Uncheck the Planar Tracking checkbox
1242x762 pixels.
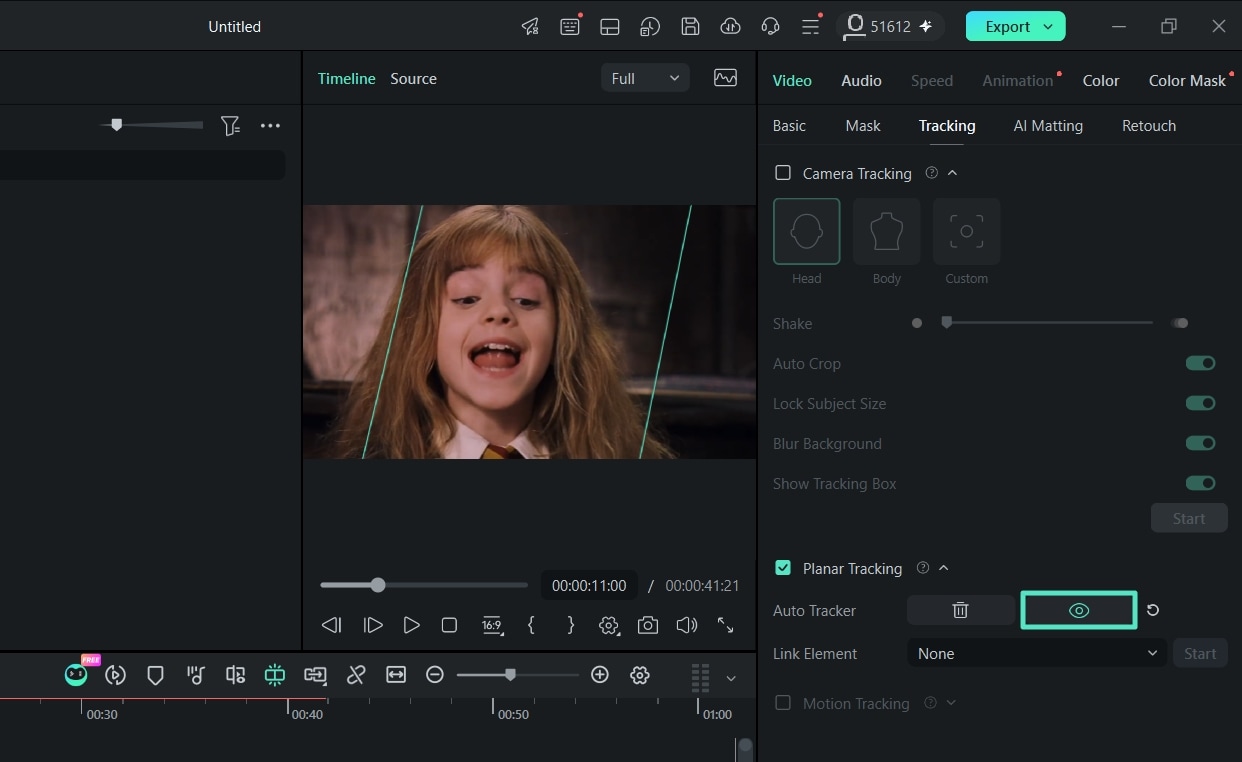tap(783, 568)
